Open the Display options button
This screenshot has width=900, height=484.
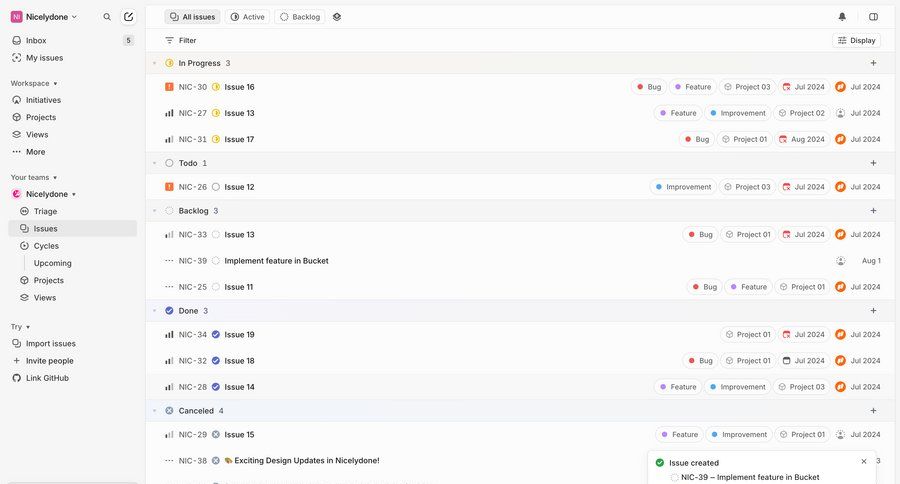click(856, 40)
